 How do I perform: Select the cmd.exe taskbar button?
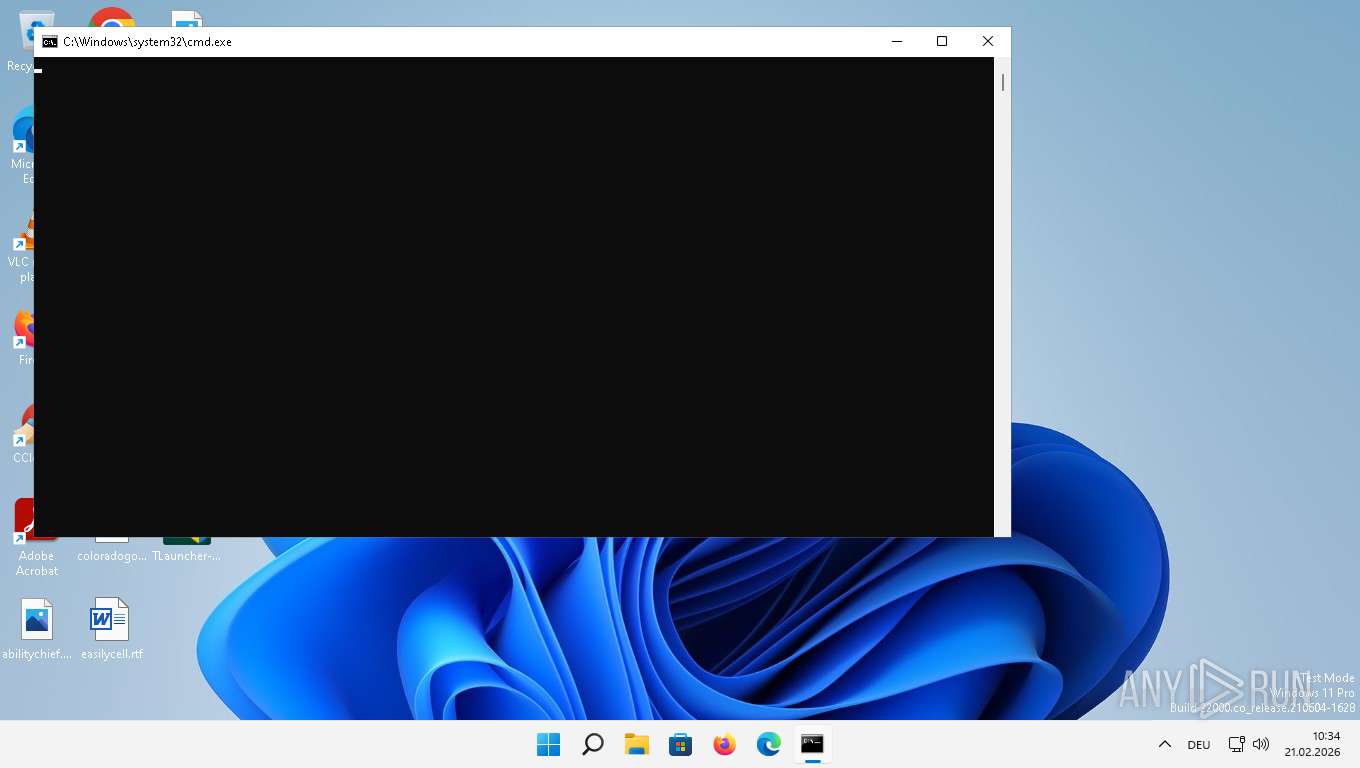[x=812, y=744]
